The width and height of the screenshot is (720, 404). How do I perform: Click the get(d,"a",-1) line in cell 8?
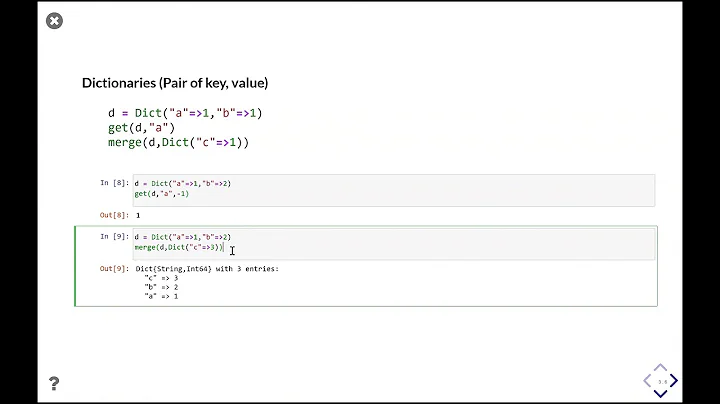coord(167,194)
